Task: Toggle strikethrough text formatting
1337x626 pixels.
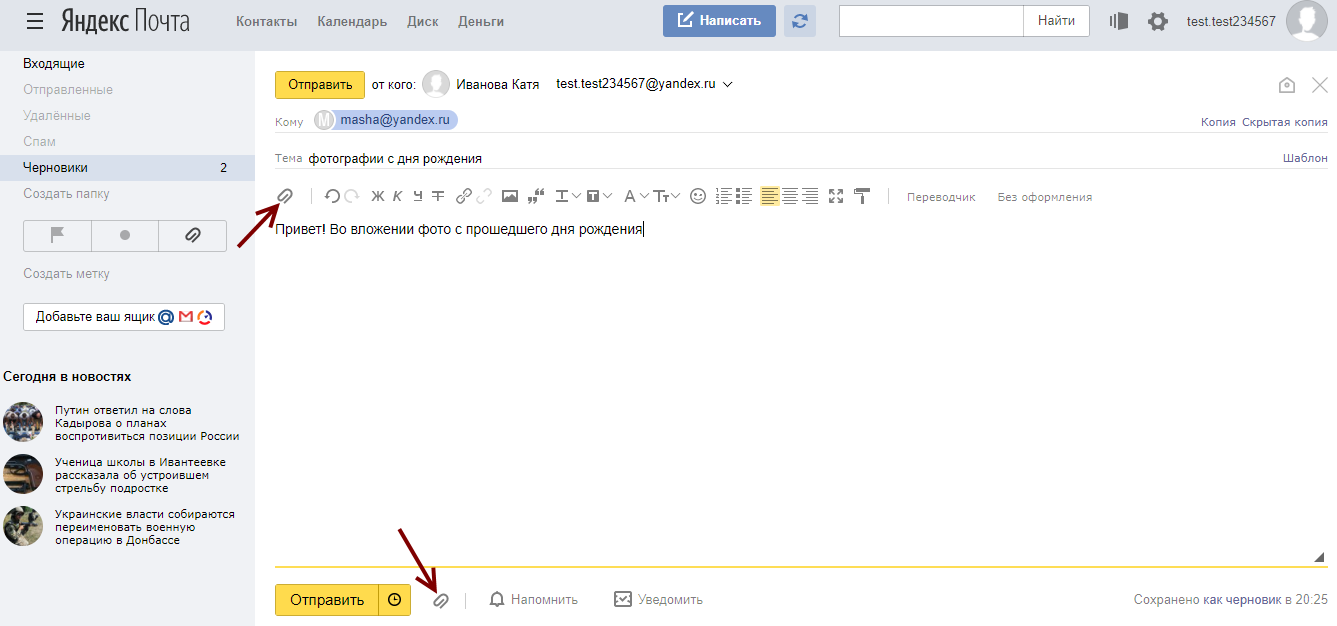Action: click(438, 197)
